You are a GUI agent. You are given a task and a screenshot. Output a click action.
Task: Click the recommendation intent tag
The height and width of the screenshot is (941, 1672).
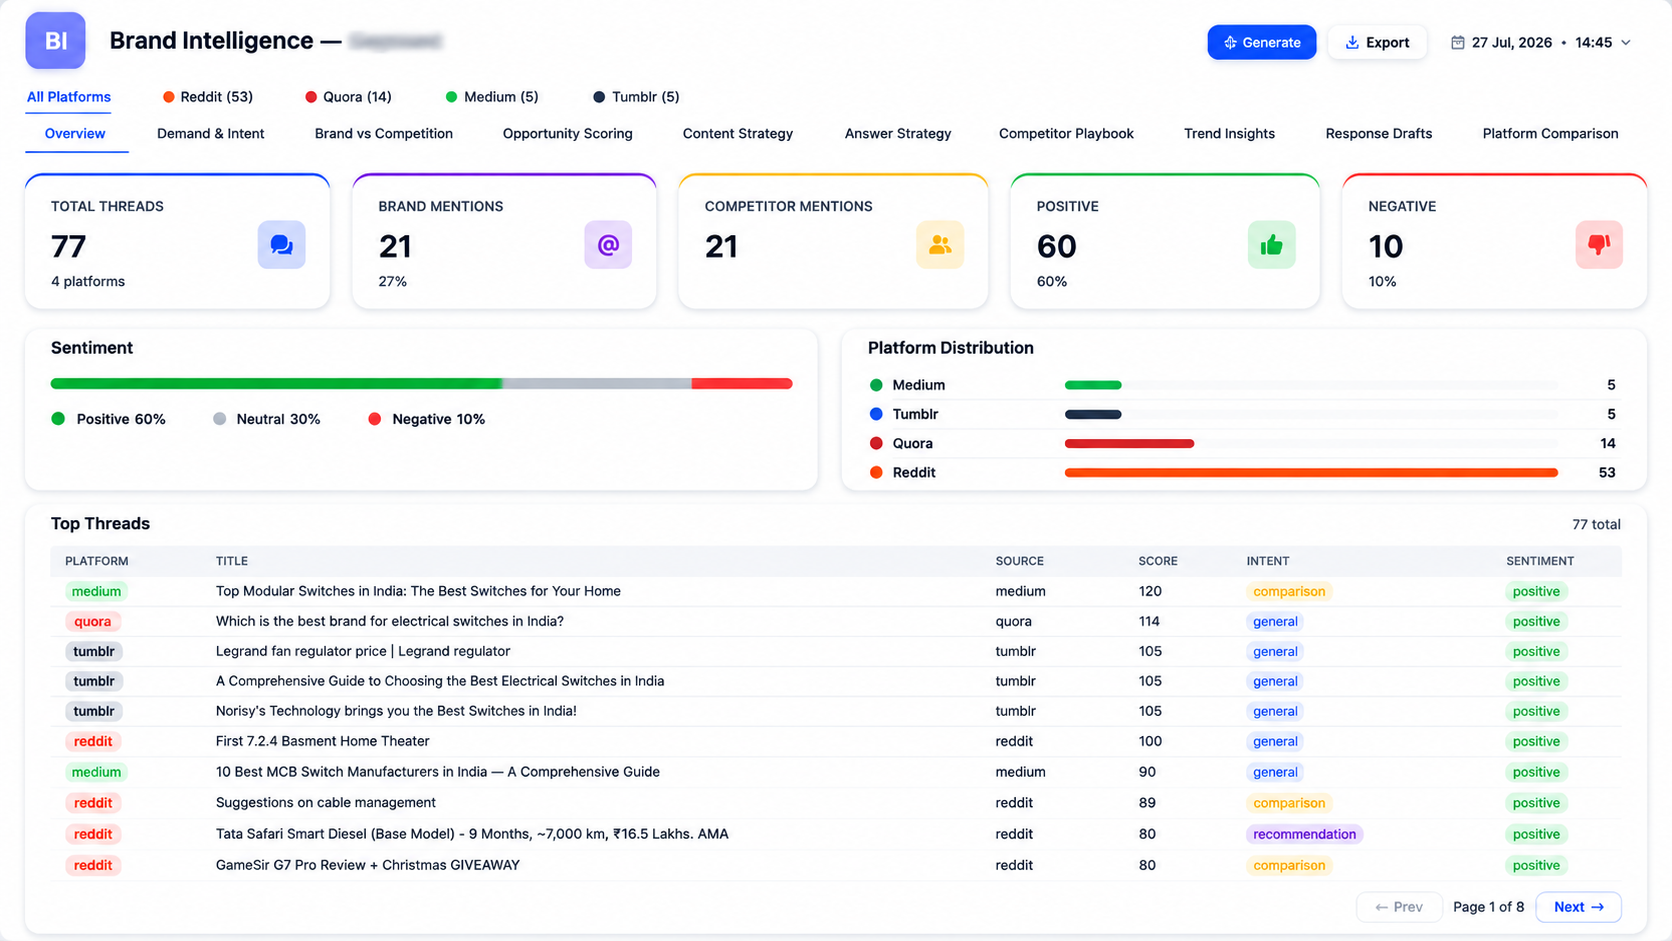pos(1304,834)
